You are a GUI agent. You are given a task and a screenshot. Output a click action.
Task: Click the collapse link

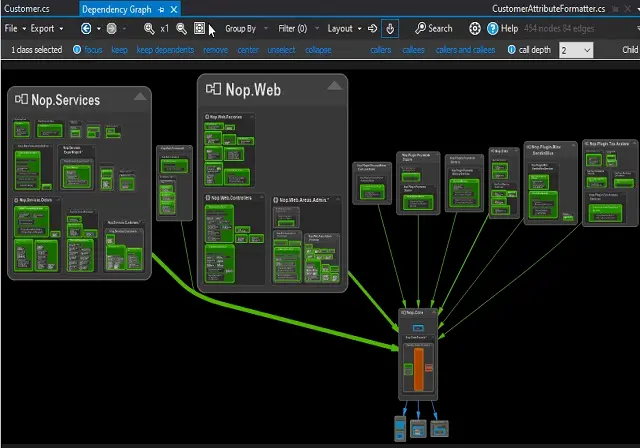[318, 50]
